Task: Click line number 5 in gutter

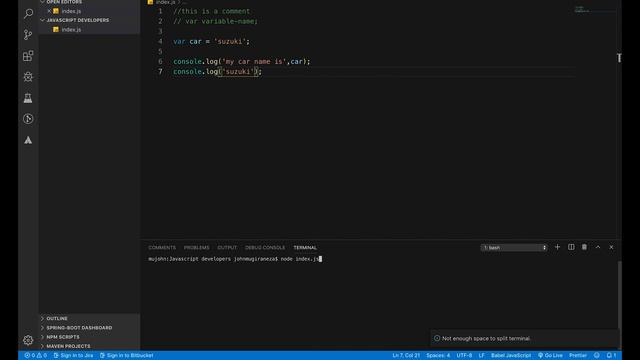Action: [x=160, y=51]
